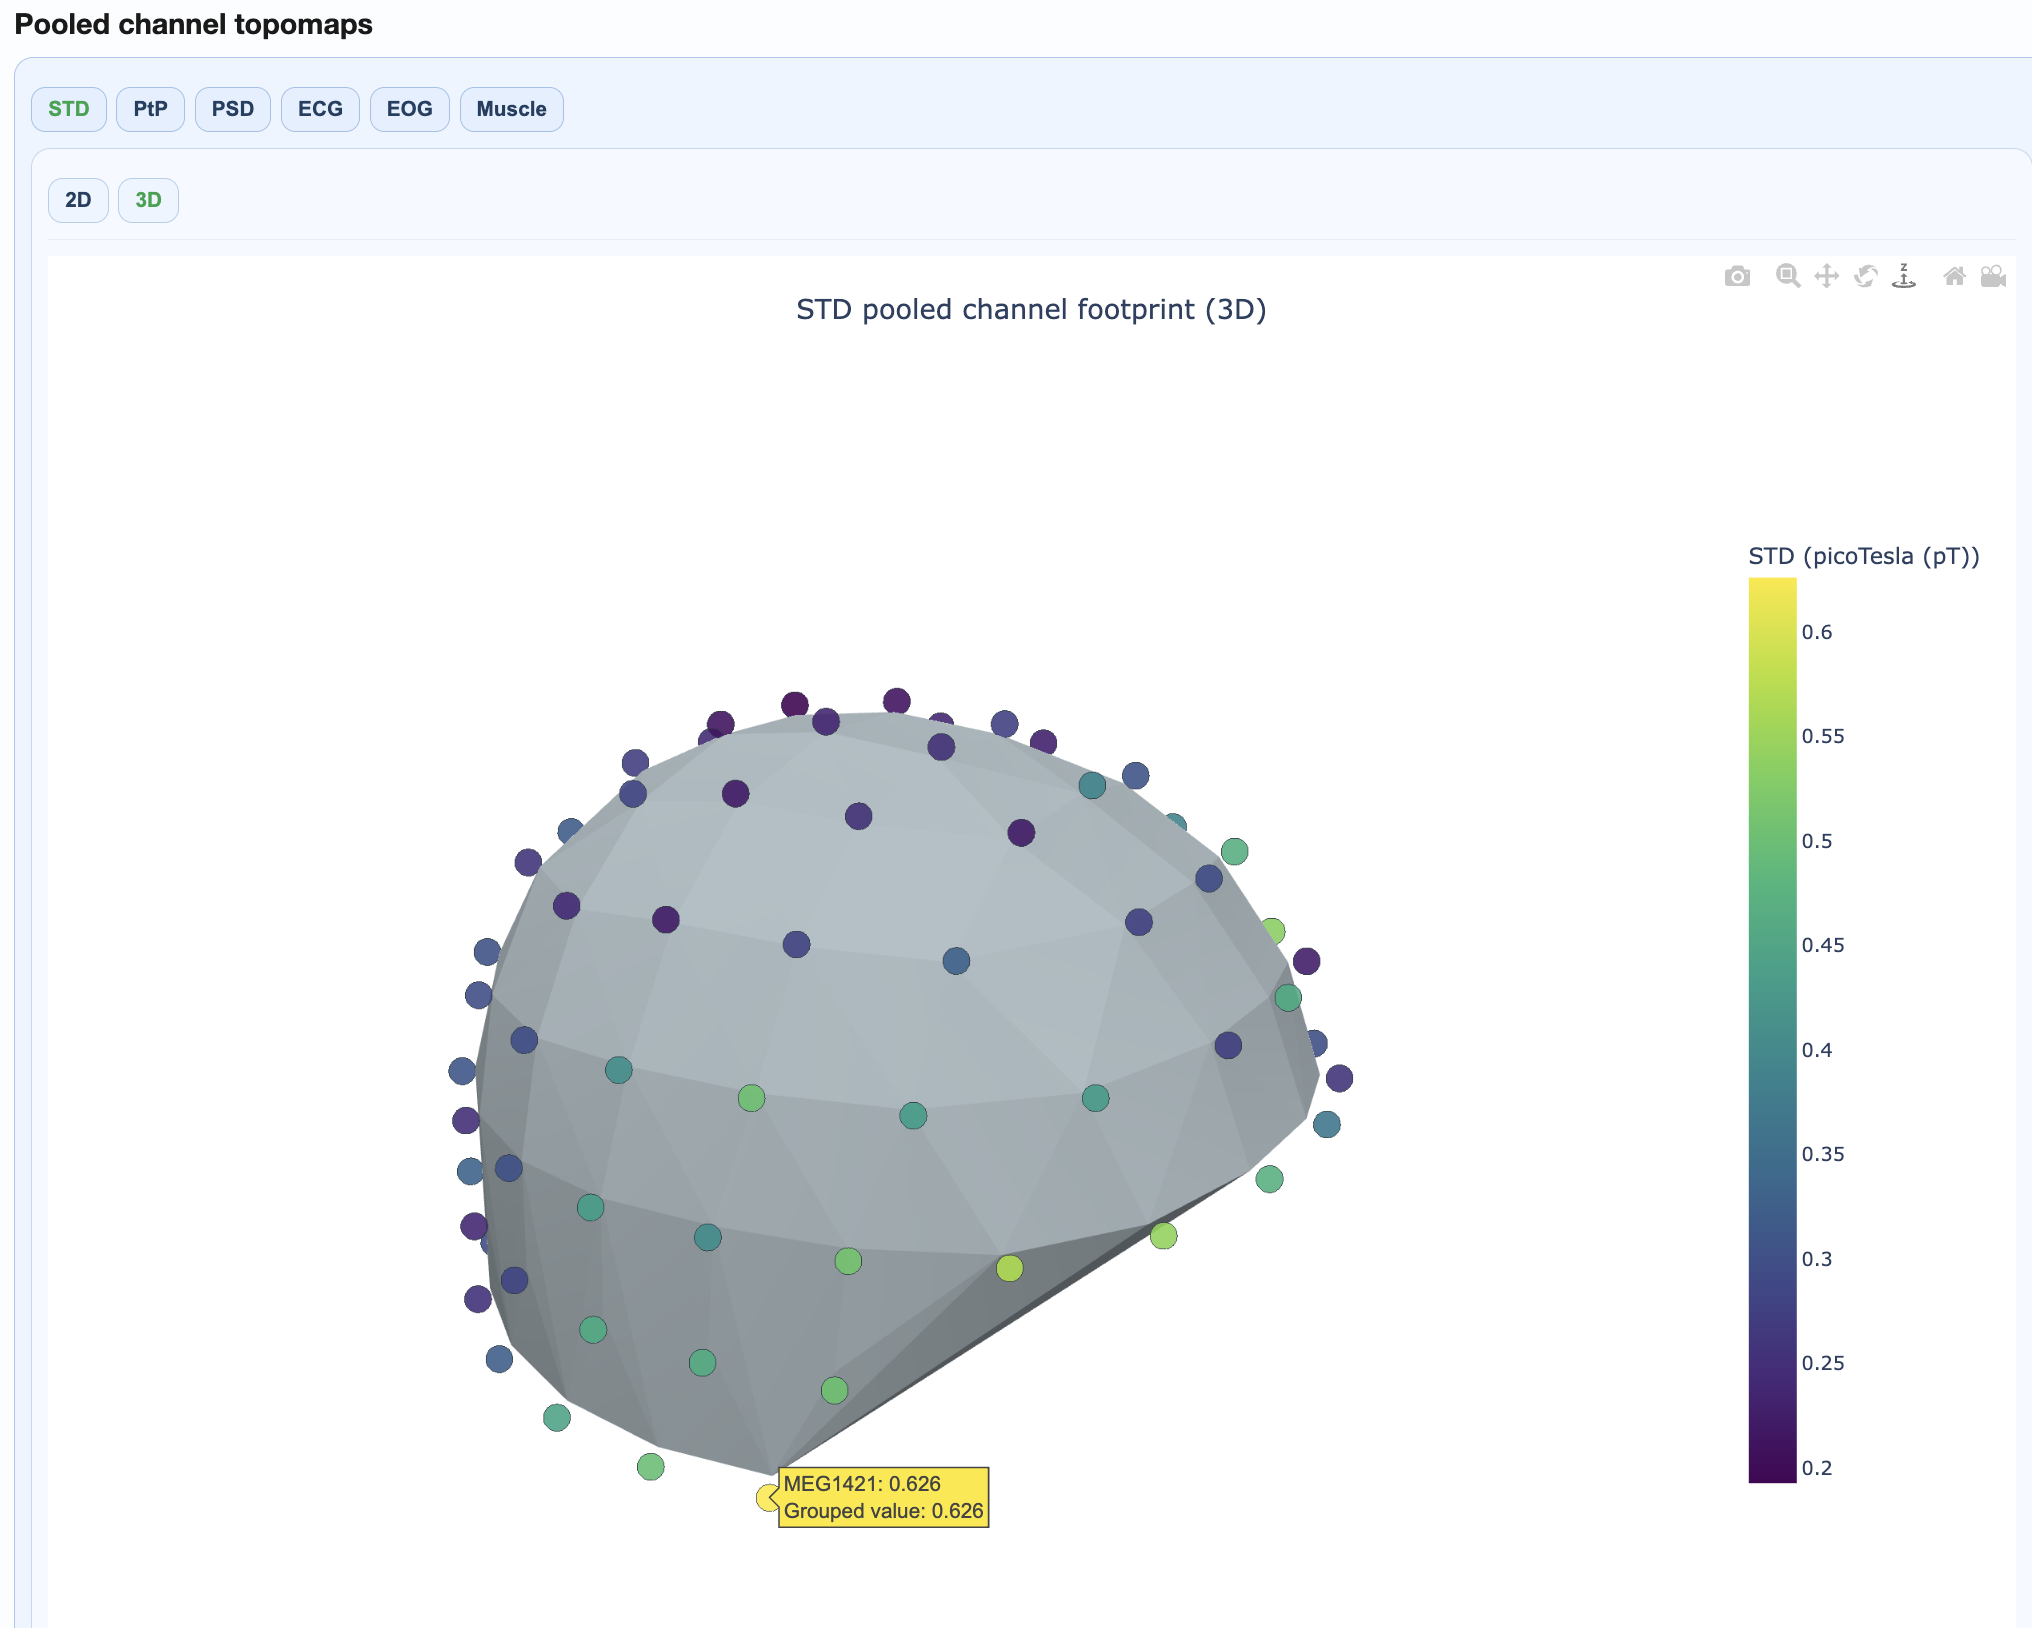Select the Muscle tab
This screenshot has height=1628, width=2032.
tap(511, 109)
